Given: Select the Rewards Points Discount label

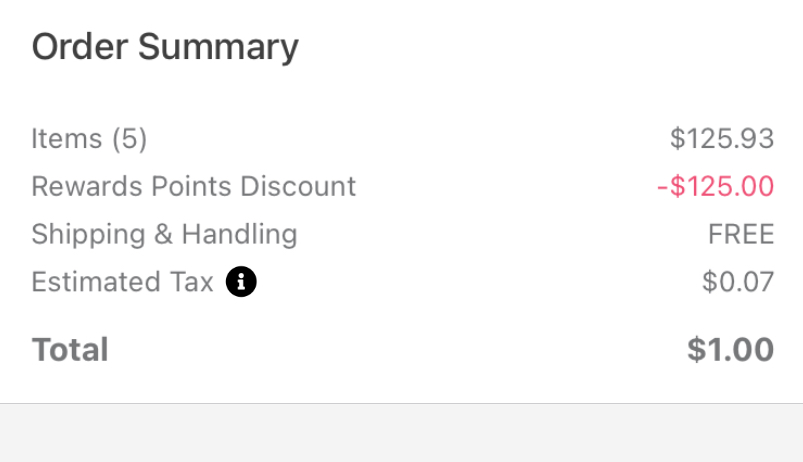Looking at the screenshot, I should (194, 186).
